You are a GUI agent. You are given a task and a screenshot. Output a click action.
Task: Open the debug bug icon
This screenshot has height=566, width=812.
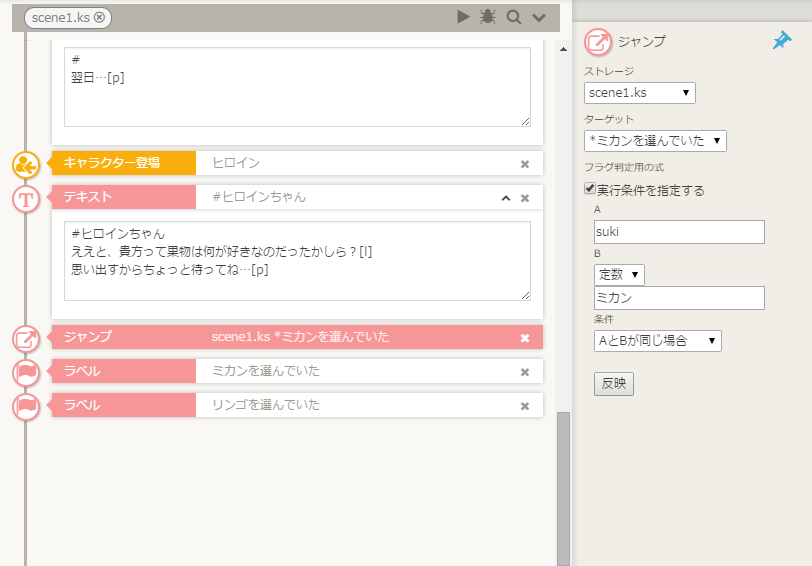click(487, 17)
